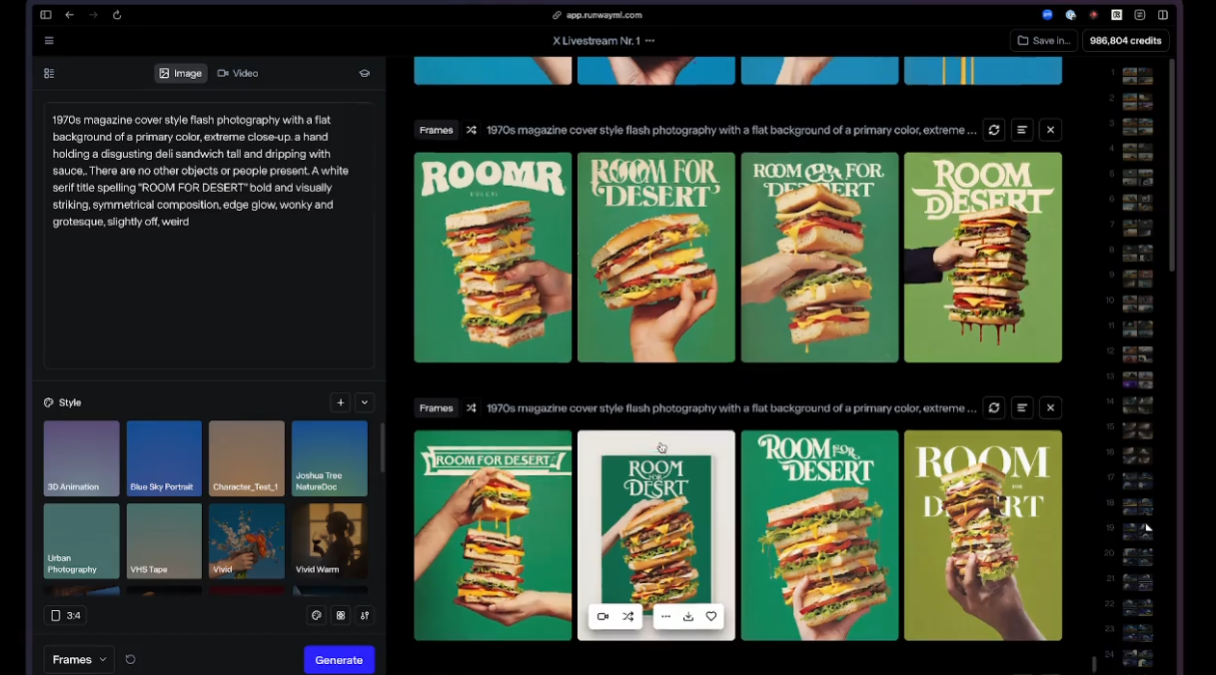Open the 3:4 aspect ratio selector
1216x675 pixels.
tap(66, 615)
